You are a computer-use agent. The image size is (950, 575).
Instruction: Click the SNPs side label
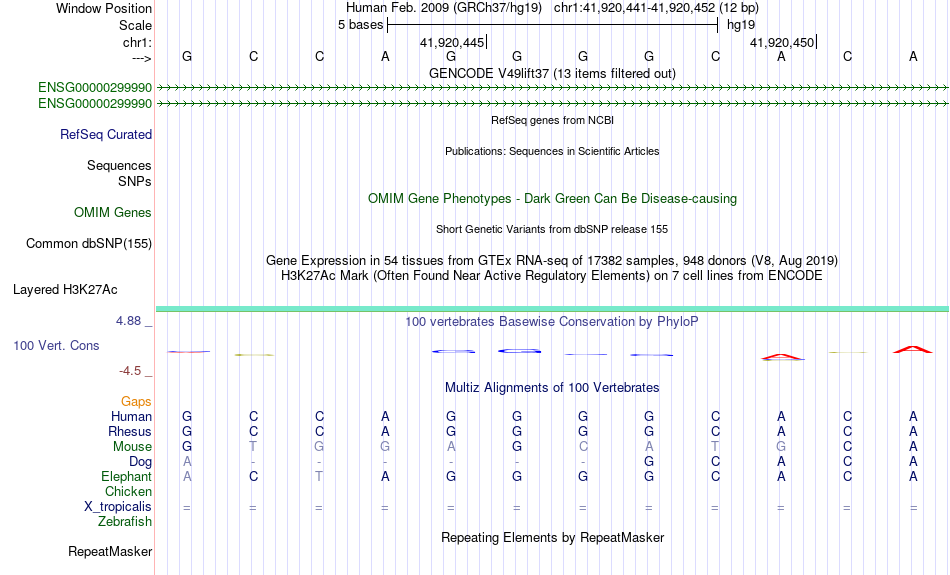(x=135, y=181)
